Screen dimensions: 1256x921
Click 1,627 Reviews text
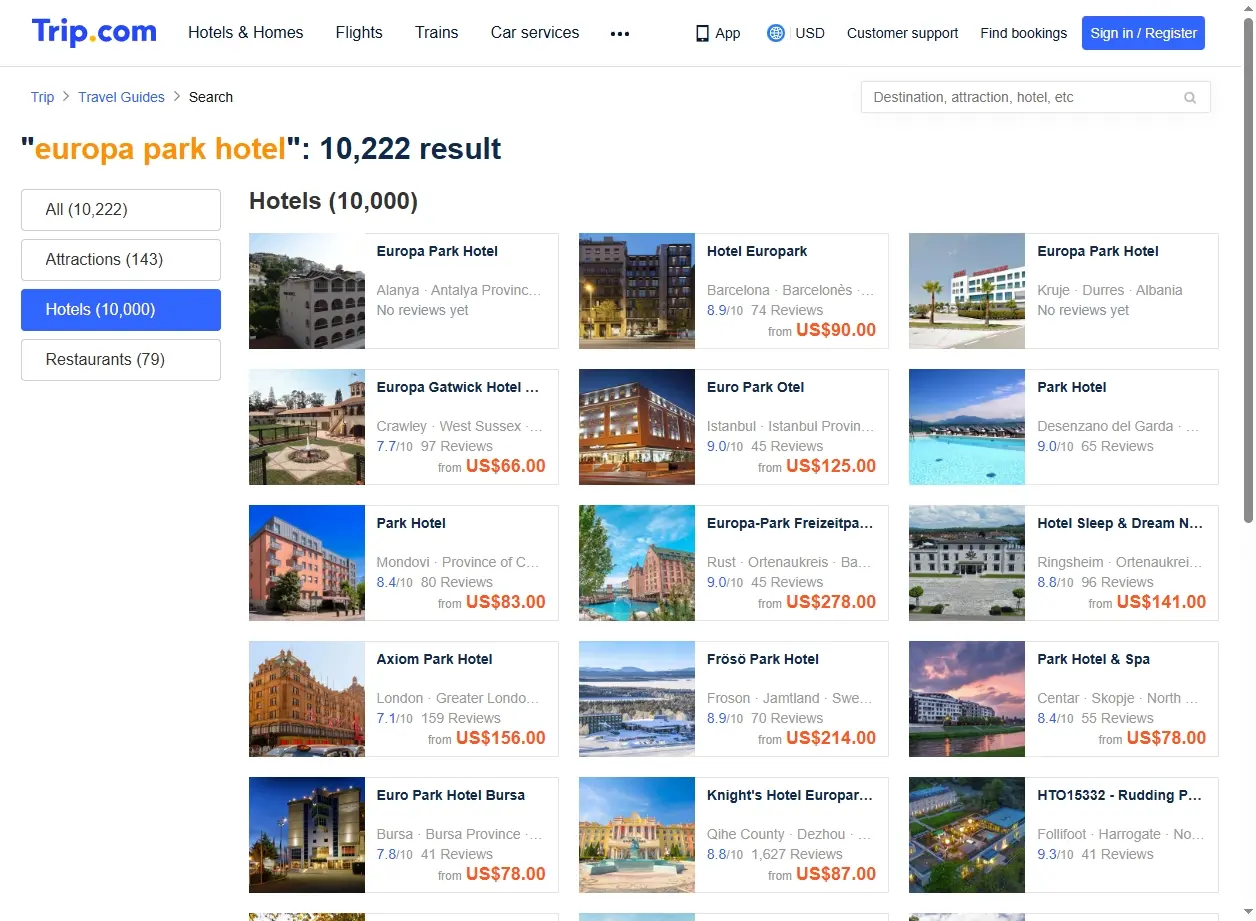797,854
